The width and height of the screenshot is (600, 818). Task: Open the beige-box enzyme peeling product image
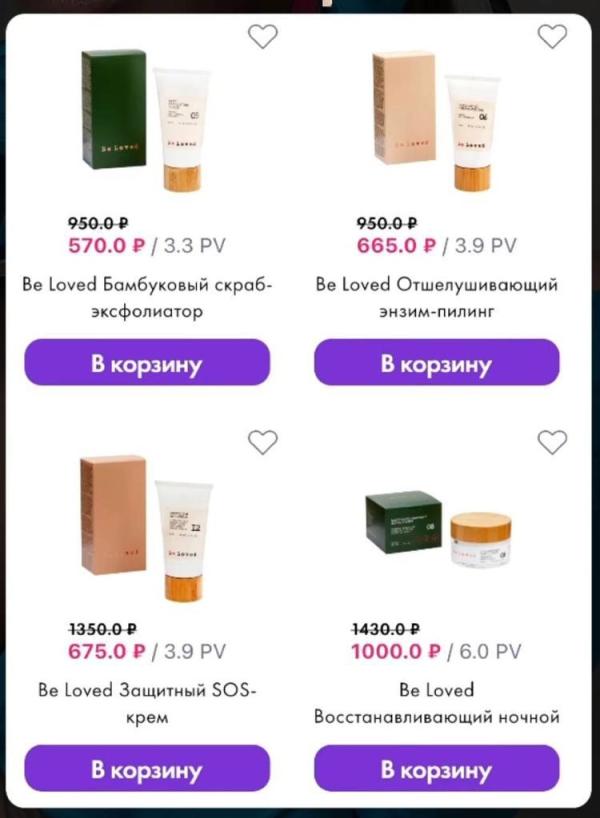437,121
